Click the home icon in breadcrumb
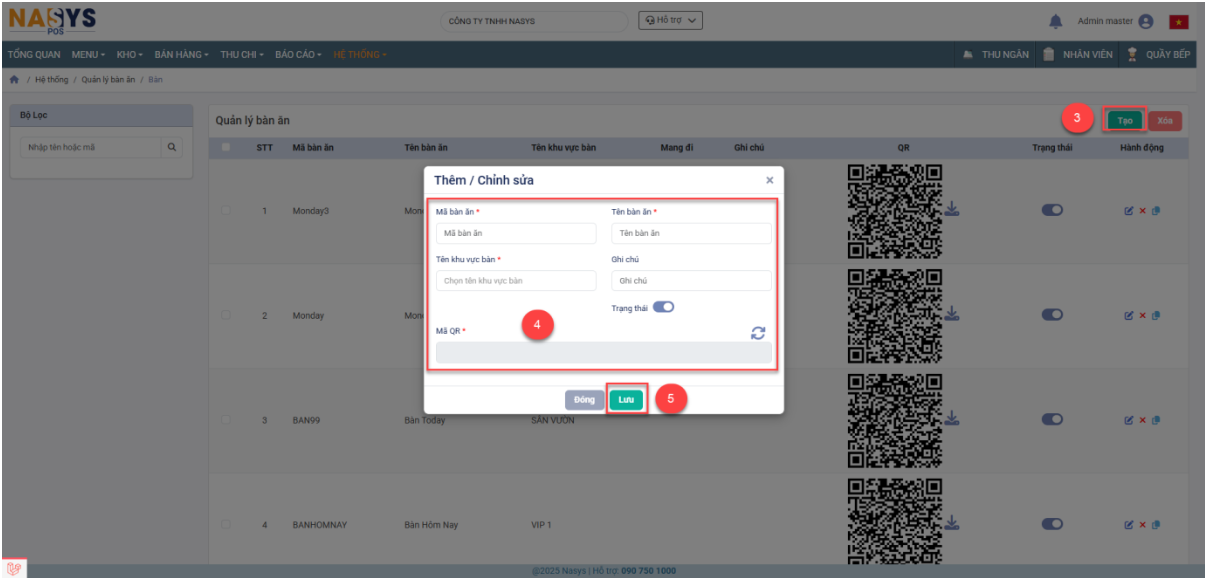 tap(14, 80)
